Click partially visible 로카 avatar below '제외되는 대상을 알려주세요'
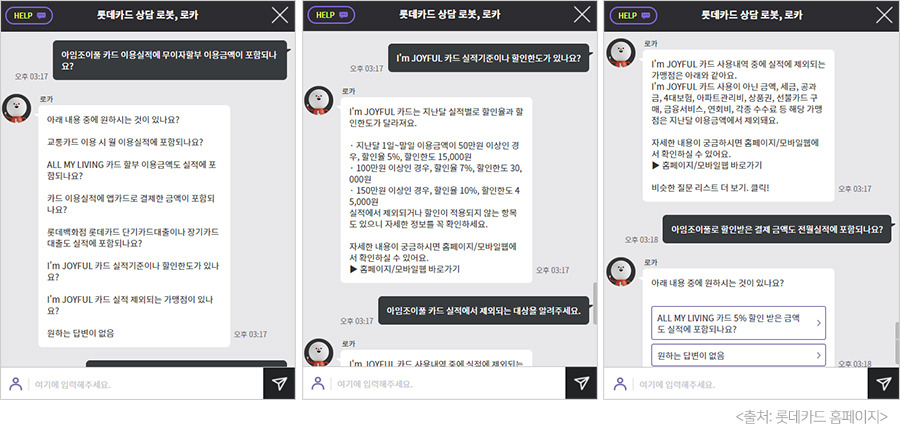This screenshot has width=900, height=435. 319,352
